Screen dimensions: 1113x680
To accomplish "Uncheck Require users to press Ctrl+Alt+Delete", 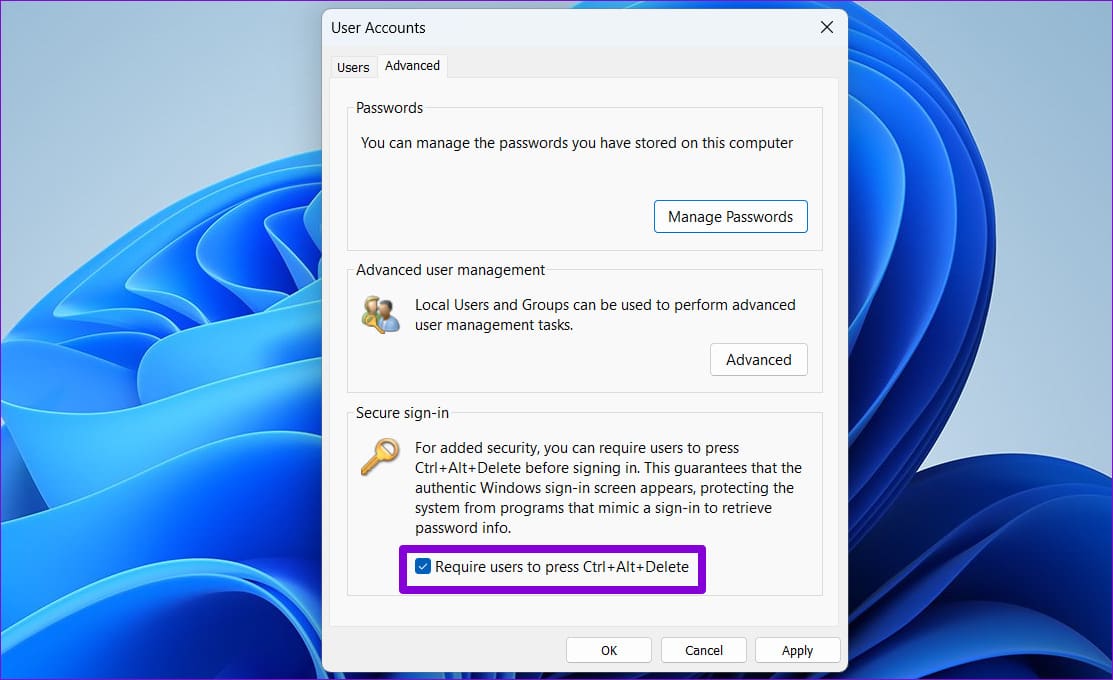I will 423,566.
